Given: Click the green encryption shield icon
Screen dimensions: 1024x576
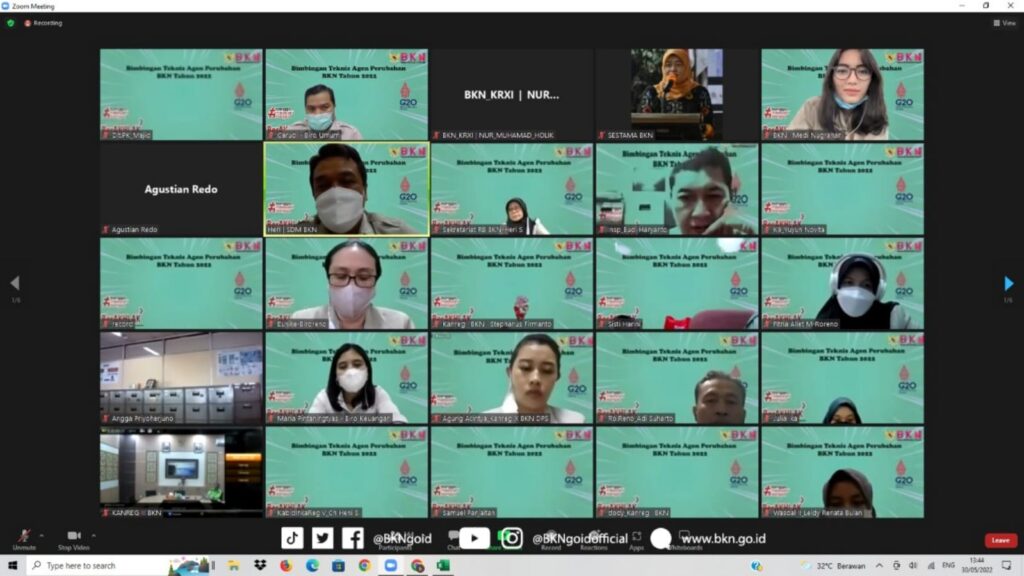Looking at the screenshot, I should click(10, 22).
